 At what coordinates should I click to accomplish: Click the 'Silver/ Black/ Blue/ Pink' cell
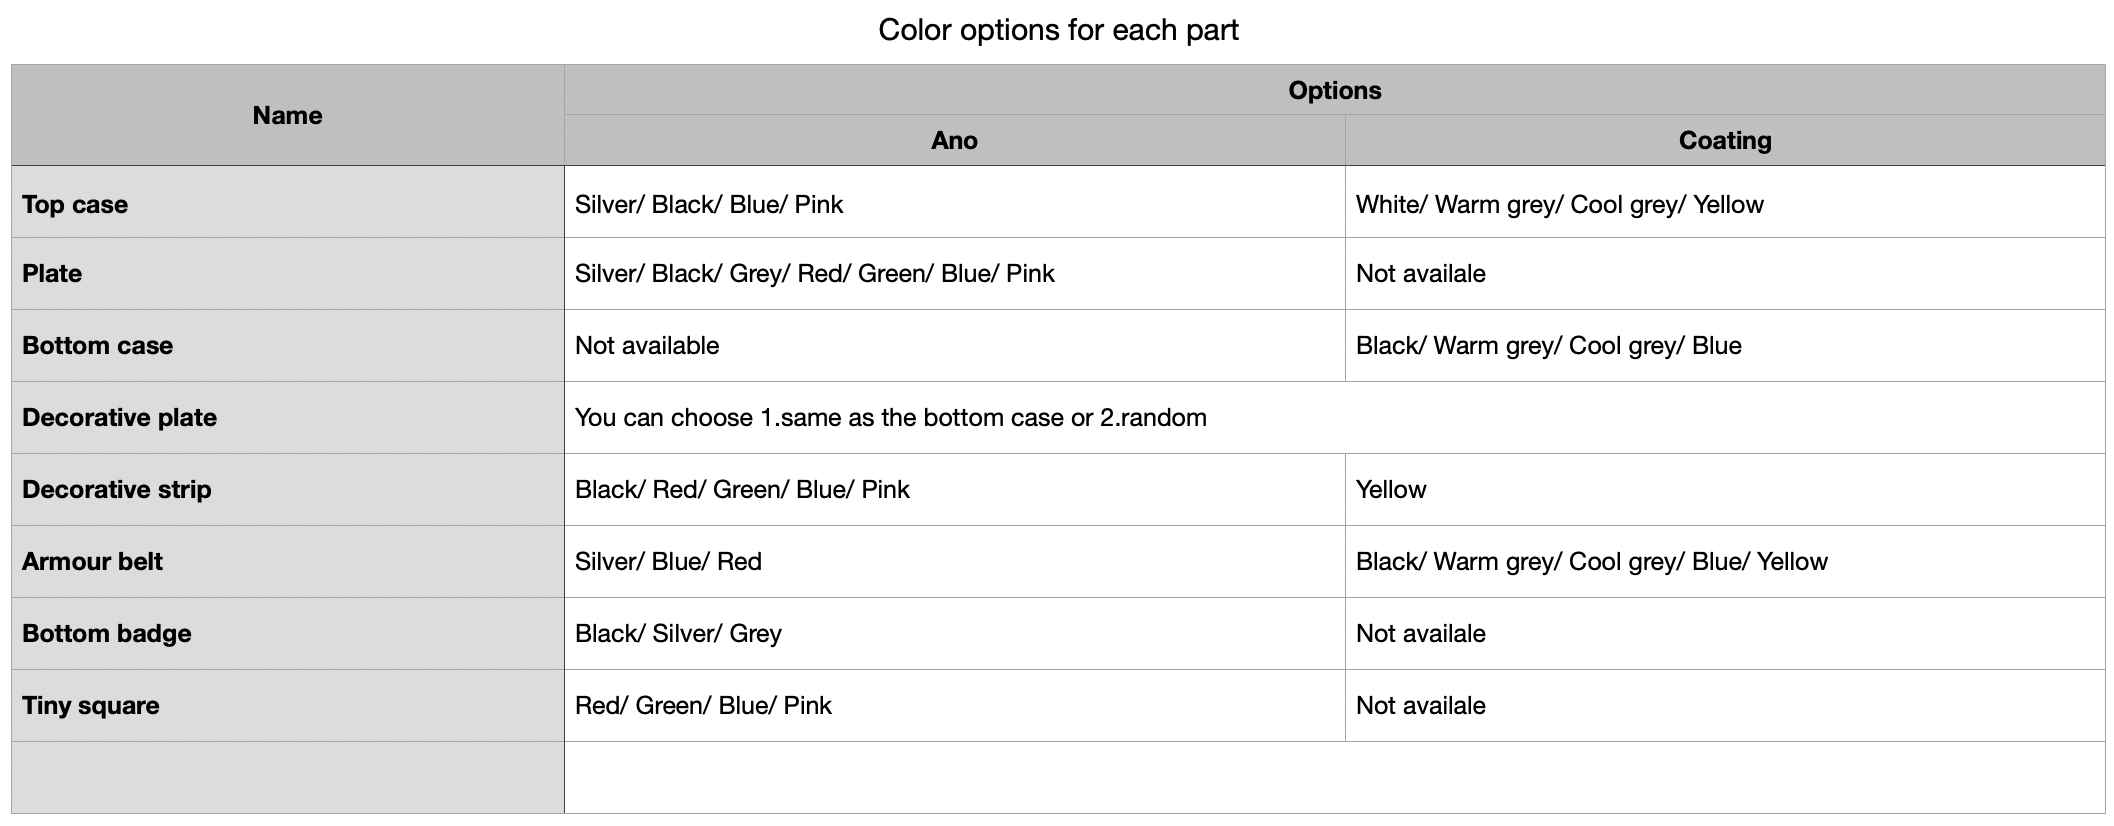pos(709,205)
